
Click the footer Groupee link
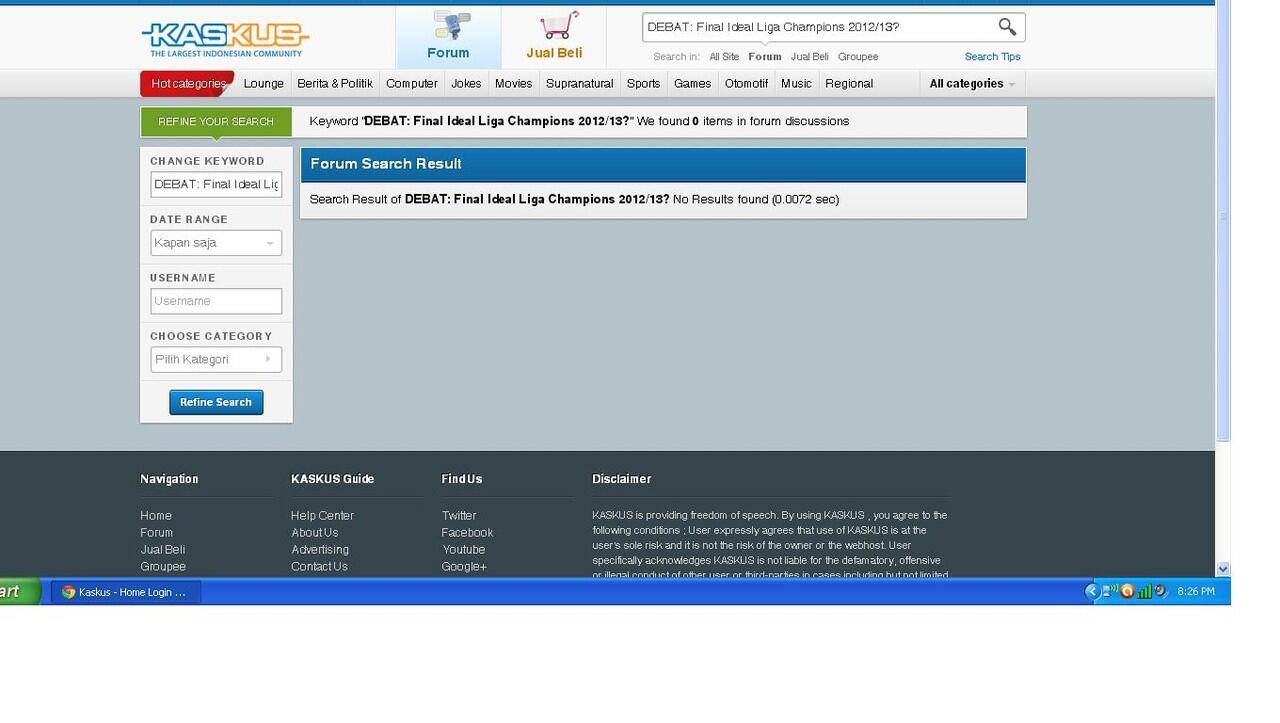pos(163,567)
